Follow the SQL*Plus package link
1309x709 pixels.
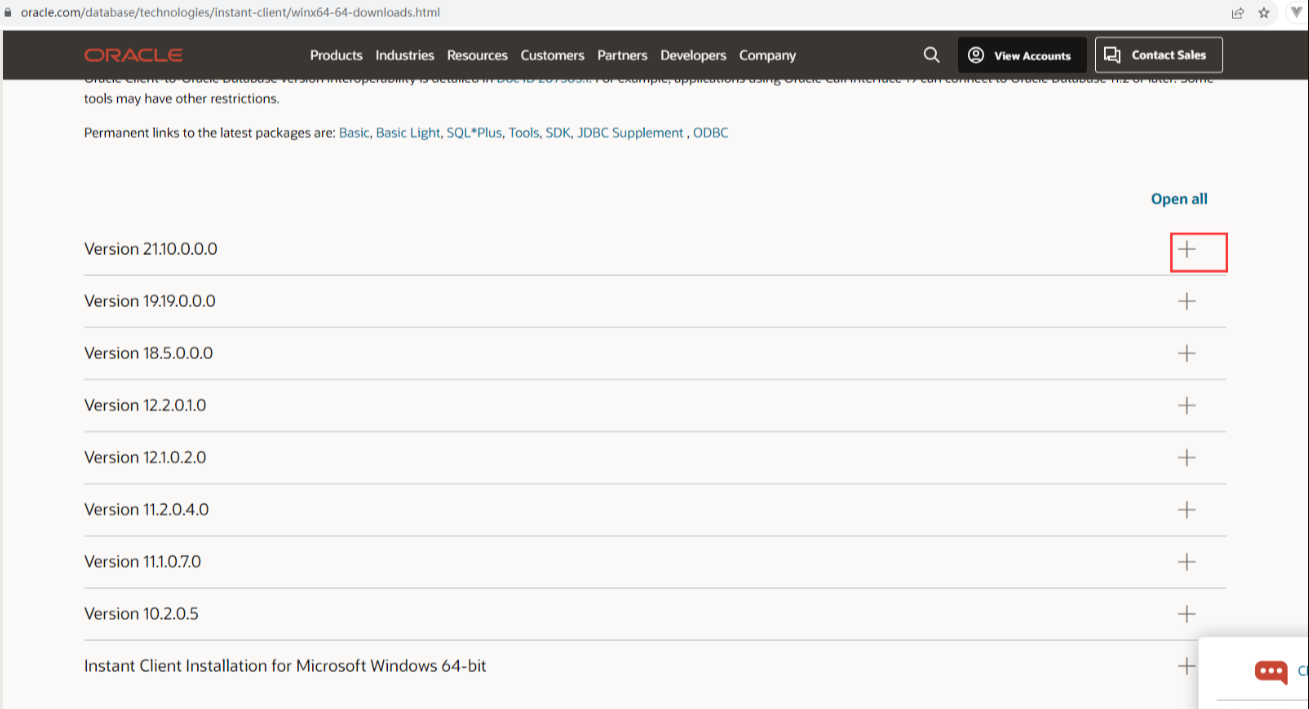pos(474,133)
